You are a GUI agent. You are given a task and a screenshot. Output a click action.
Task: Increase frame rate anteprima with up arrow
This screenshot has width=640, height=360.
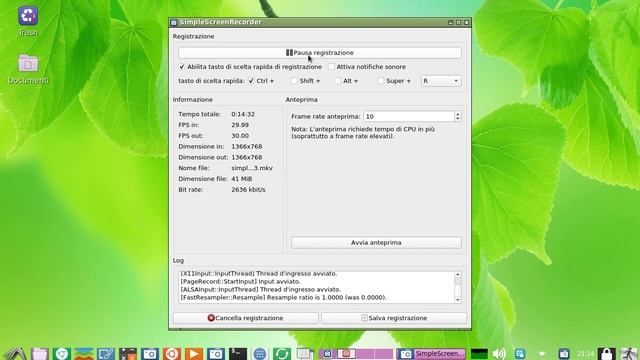[458, 114]
